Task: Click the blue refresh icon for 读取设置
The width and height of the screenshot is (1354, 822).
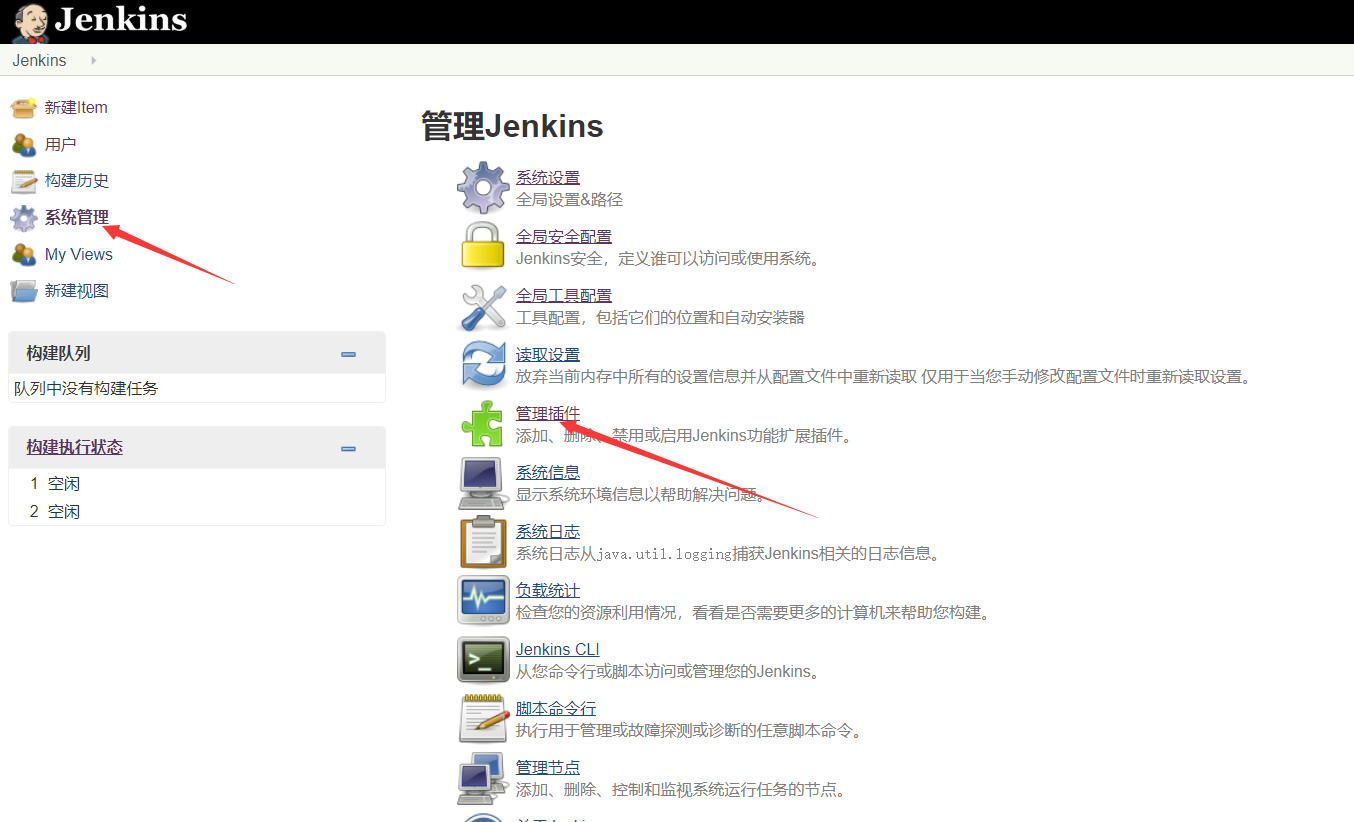Action: [x=483, y=364]
